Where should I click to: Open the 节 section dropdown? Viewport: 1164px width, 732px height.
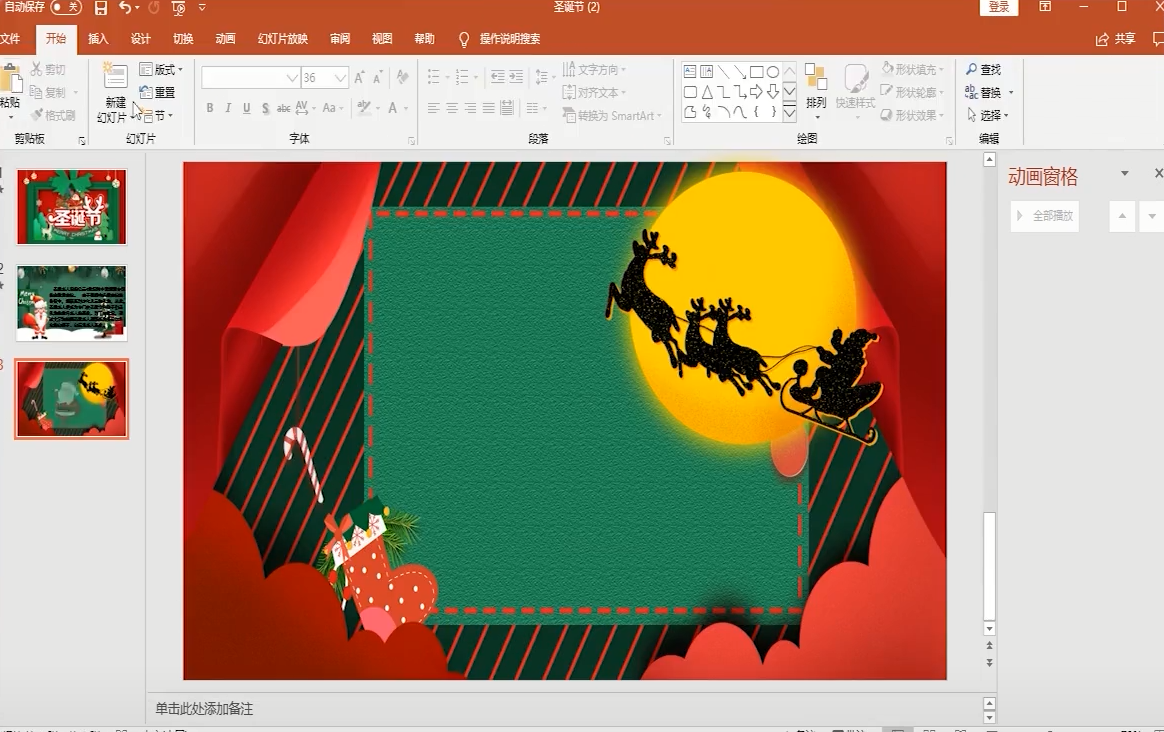(x=157, y=115)
